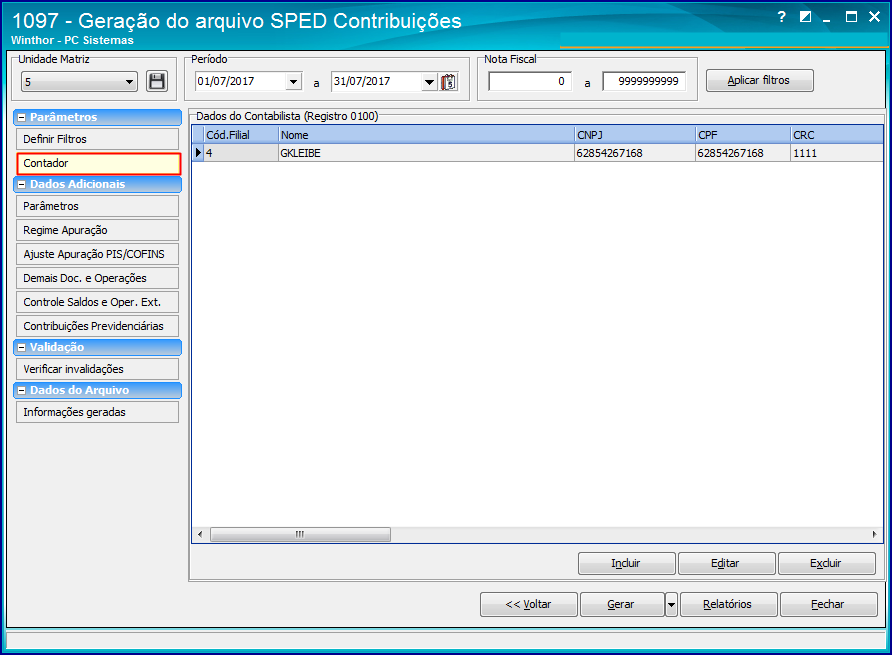Click the Fechar button
This screenshot has height=655, width=892.
coord(829,604)
